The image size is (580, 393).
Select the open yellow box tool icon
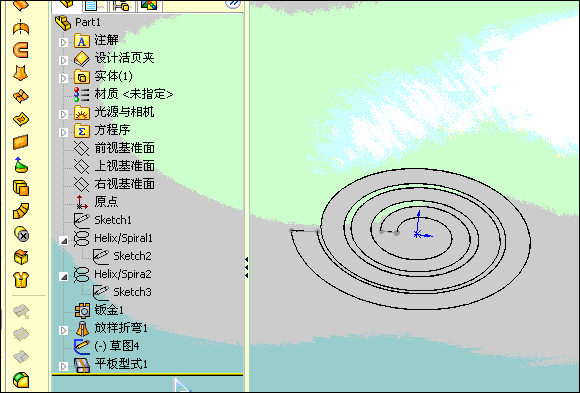click(21, 257)
